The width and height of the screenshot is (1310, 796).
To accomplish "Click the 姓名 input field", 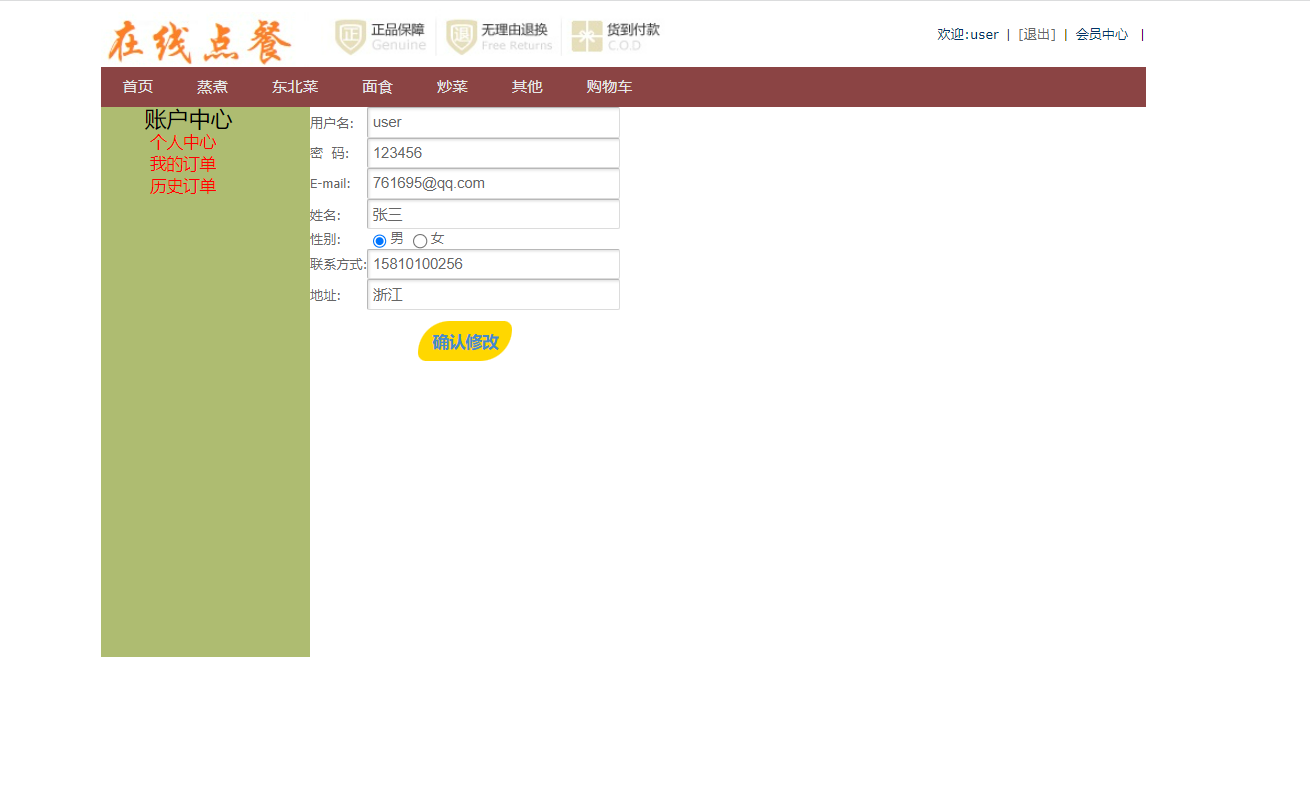I will click(x=493, y=214).
